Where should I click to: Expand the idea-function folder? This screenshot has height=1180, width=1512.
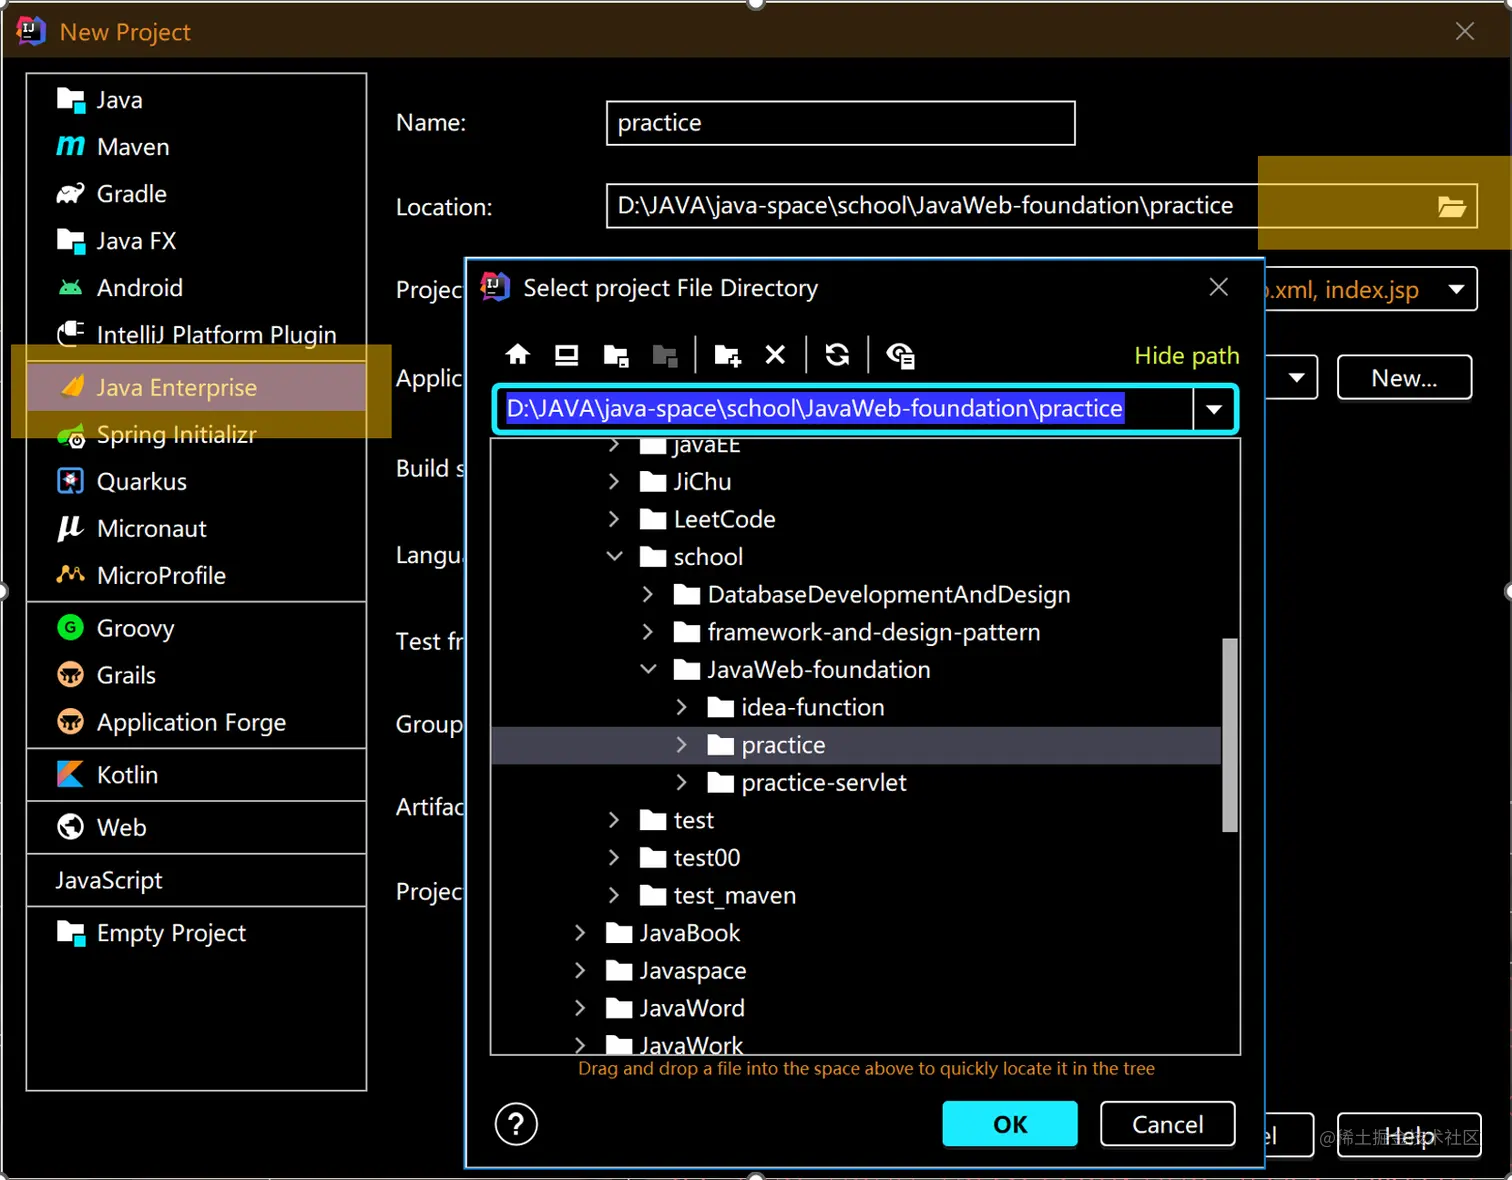tap(682, 708)
